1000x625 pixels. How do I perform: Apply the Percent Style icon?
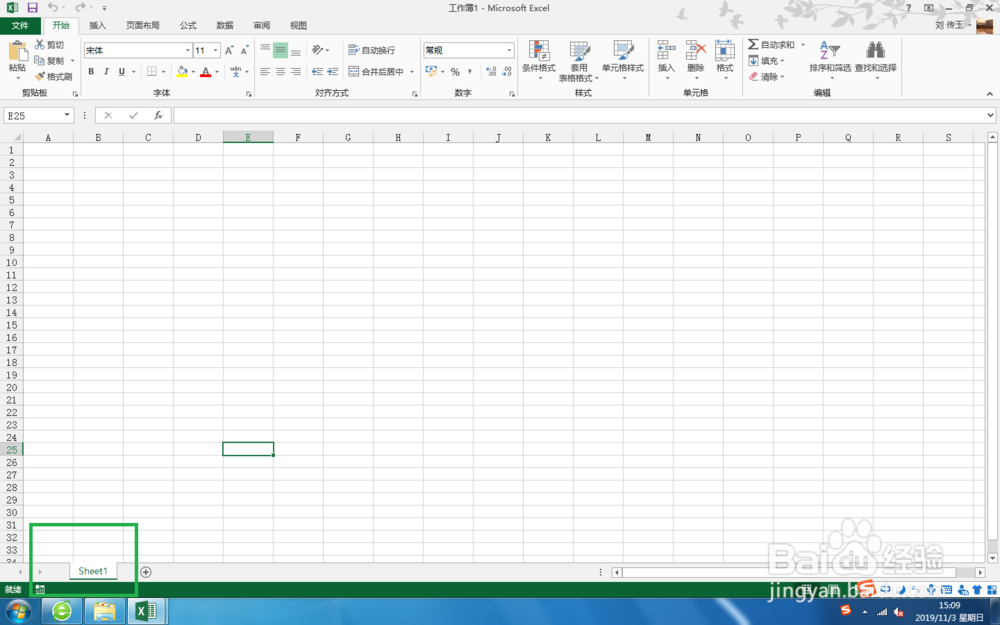[x=456, y=72]
